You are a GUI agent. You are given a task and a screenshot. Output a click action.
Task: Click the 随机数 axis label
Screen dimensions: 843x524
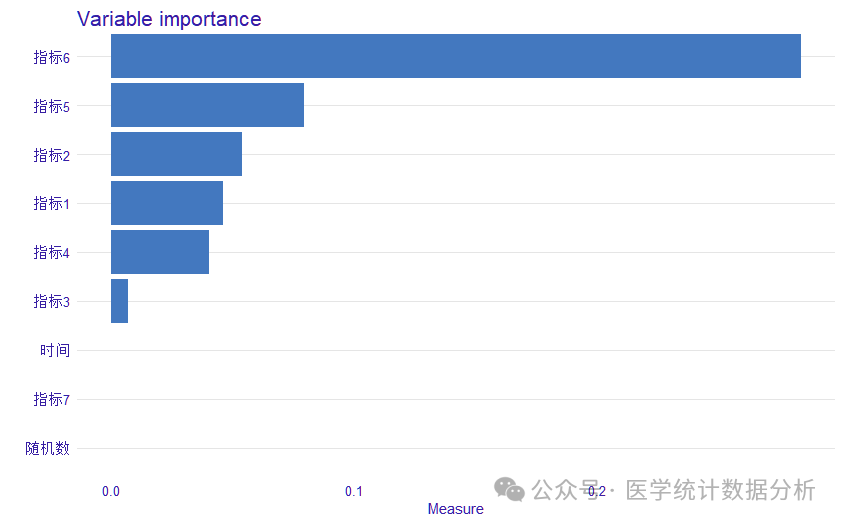(x=48, y=448)
